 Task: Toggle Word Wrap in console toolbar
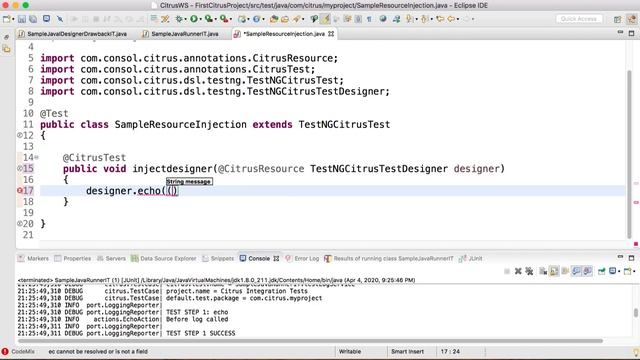point(565,271)
